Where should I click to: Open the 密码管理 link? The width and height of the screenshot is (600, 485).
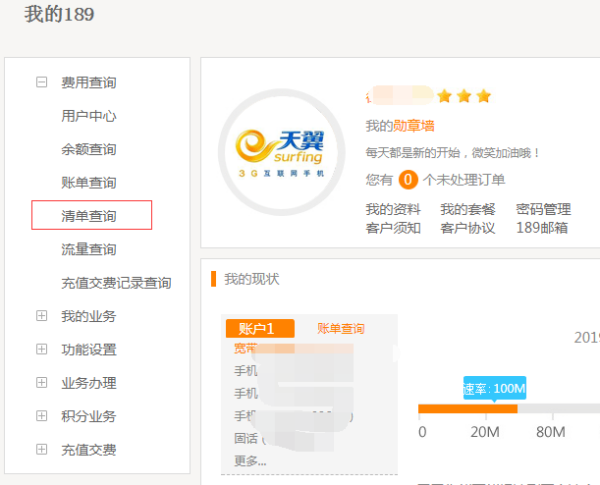click(543, 209)
